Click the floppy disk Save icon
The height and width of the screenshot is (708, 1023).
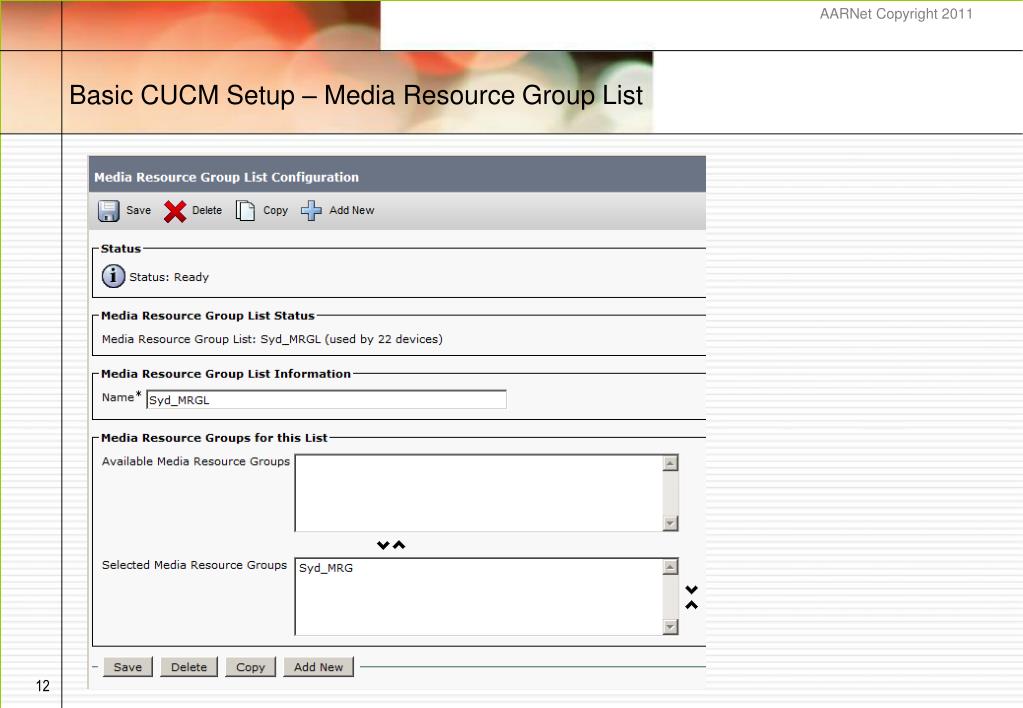pyautogui.click(x=108, y=211)
